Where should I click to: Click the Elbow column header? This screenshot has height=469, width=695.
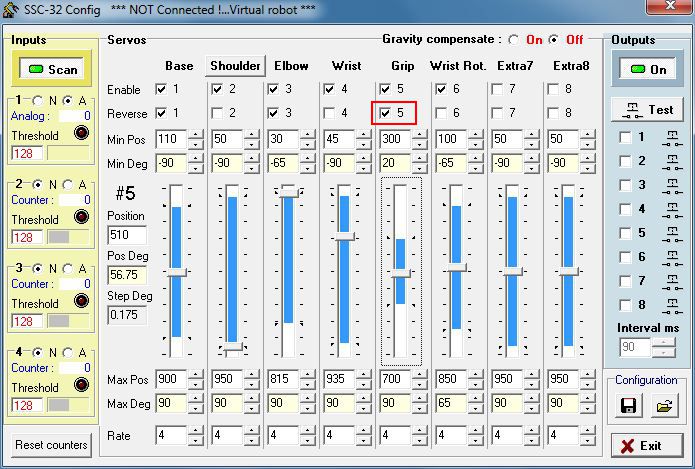click(x=291, y=66)
